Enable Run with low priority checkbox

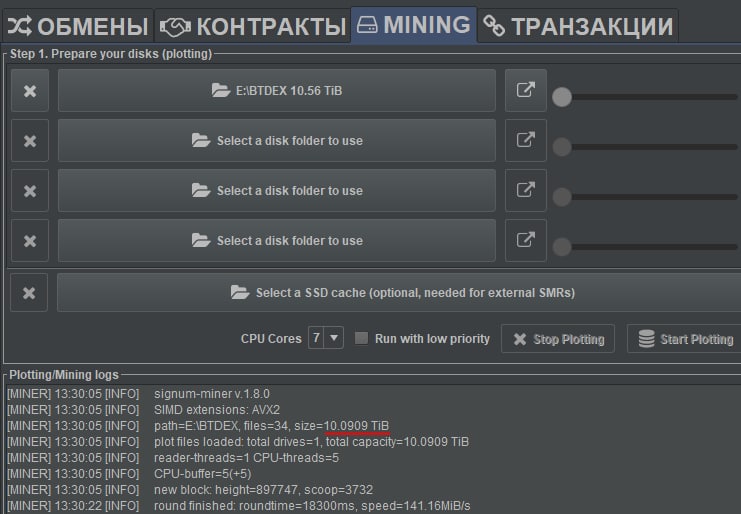[362, 338]
